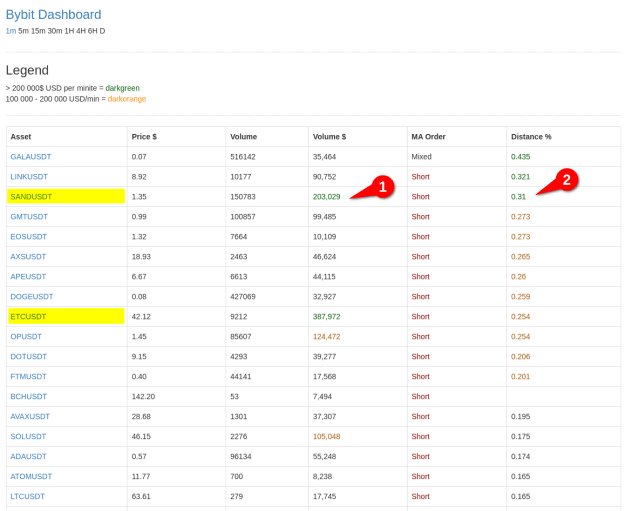Screen dimensions: 625x511
Task: Switch to the 6H timeframe
Action: click(x=93, y=31)
